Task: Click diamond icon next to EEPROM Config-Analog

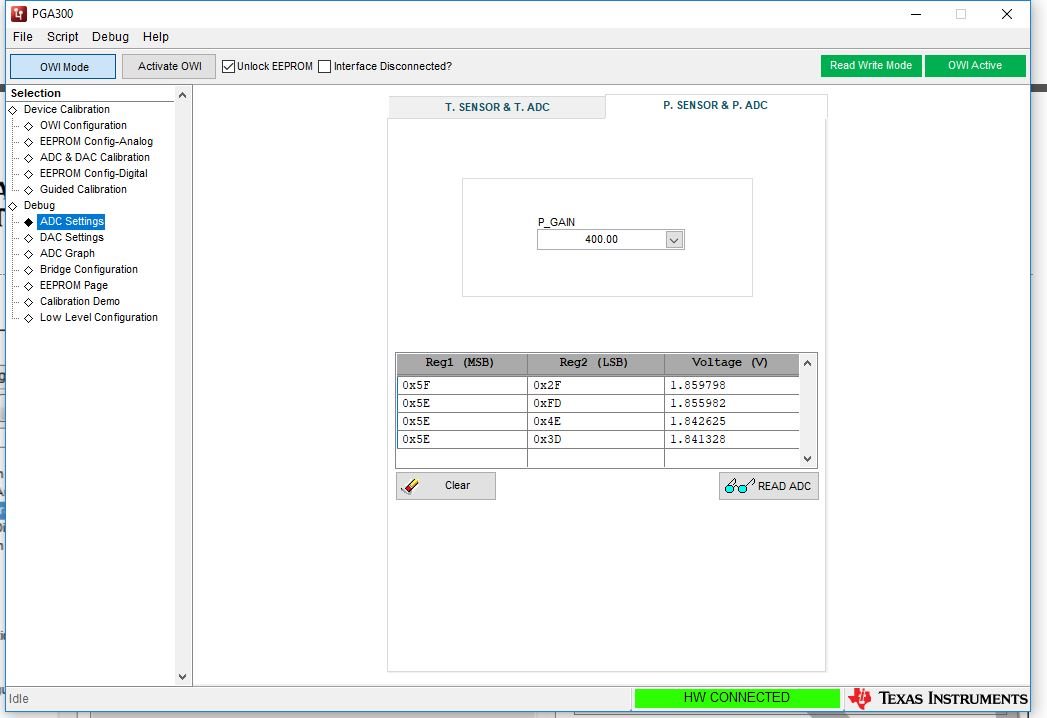Action: pyautogui.click(x=29, y=142)
